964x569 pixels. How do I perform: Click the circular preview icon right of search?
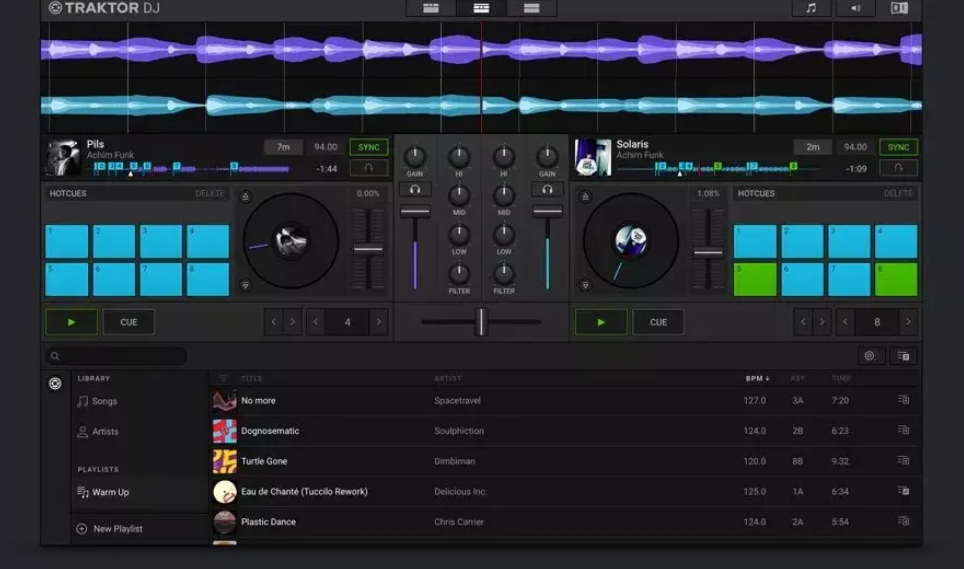coord(869,356)
